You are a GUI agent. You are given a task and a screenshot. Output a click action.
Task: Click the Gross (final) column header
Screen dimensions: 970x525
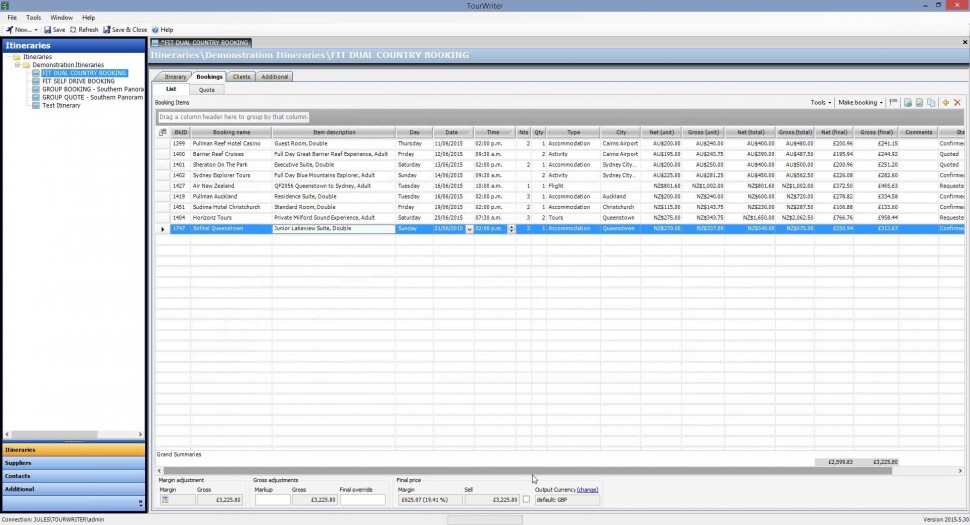[877, 132]
